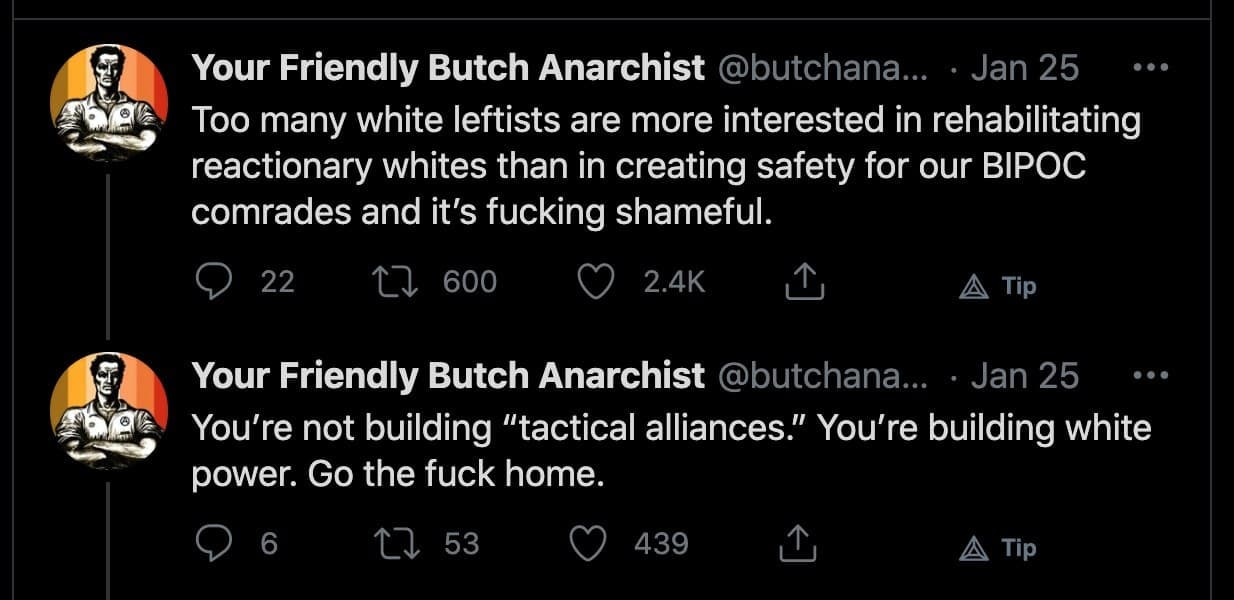Open first tweet's Jan 25 timestamp
The width and height of the screenshot is (1234, 600).
pyautogui.click(x=1024, y=68)
